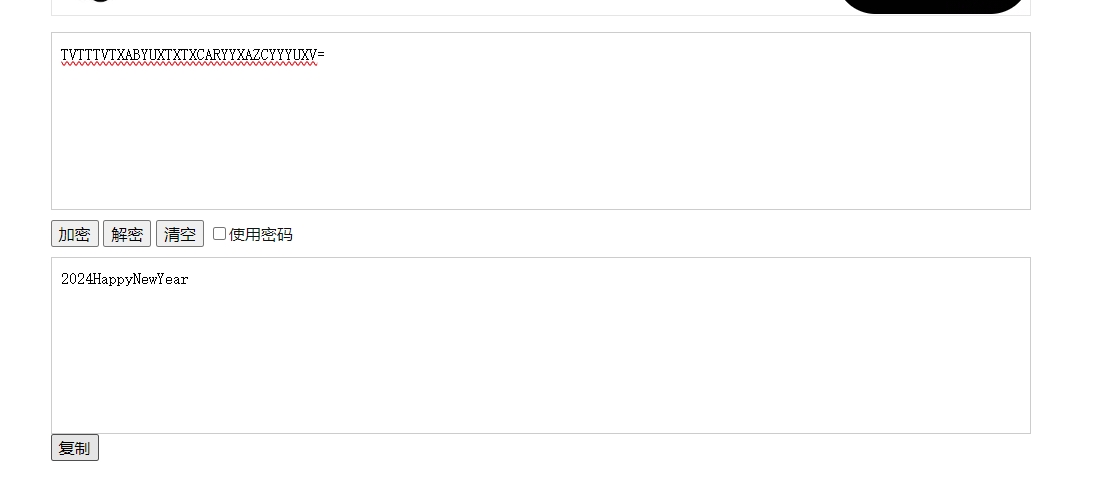Place cursor before the first ciphertext letter
Viewport: 1108px width, 480px height.
pyautogui.click(x=61, y=54)
